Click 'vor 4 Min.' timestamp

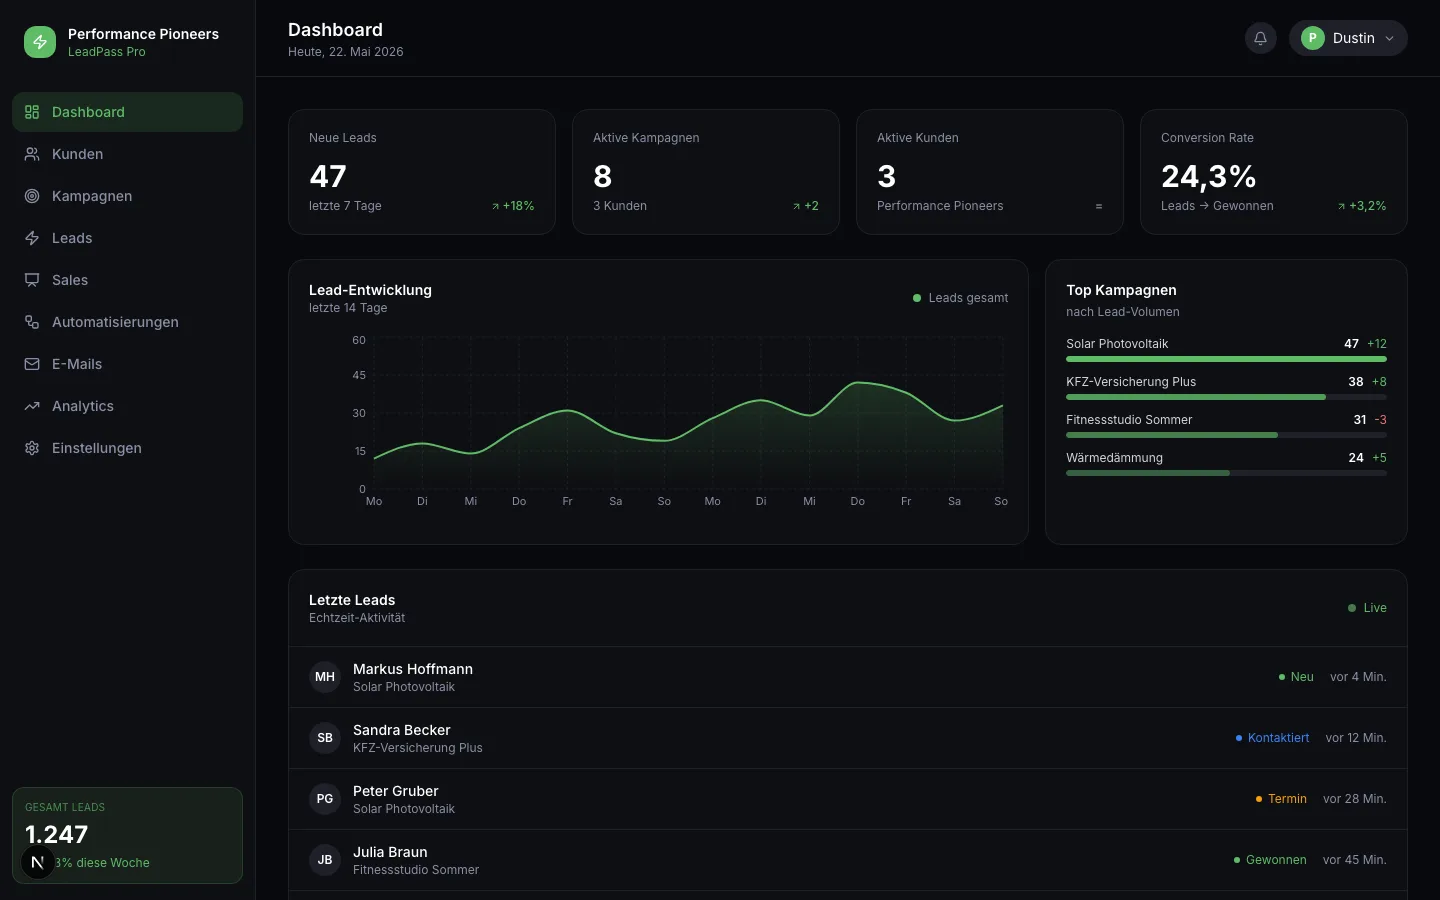coord(1358,677)
